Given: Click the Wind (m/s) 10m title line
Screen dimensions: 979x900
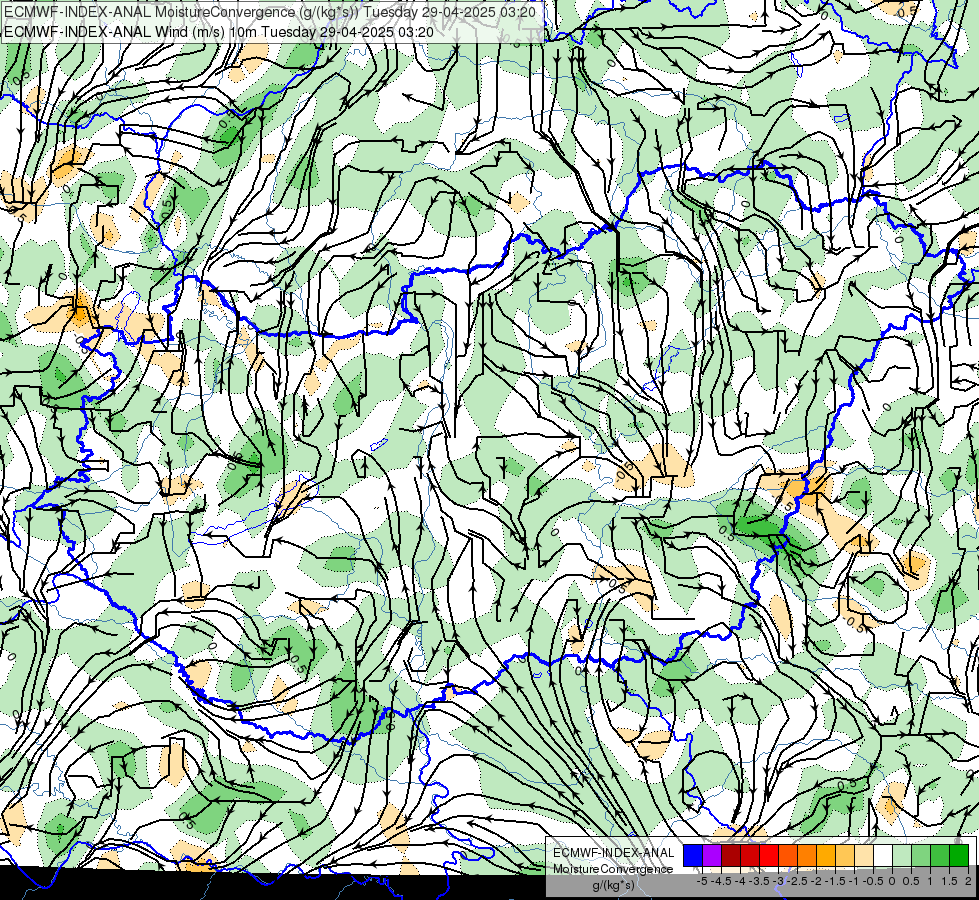Looking at the screenshot, I should point(219,31).
